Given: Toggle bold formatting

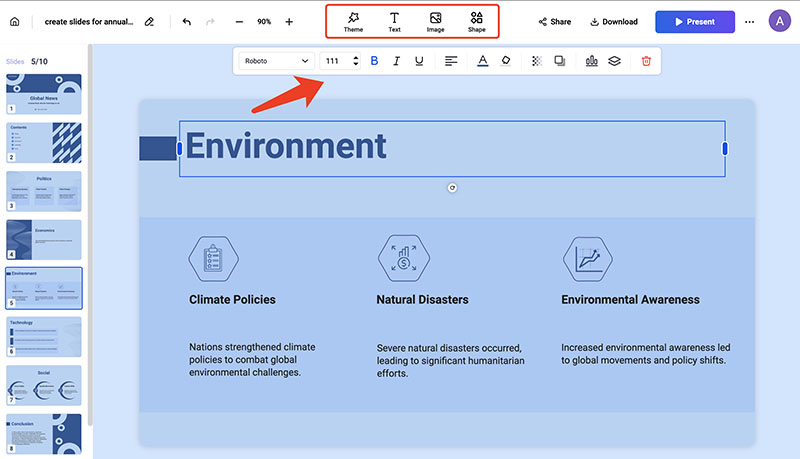Looking at the screenshot, I should pyautogui.click(x=374, y=61).
